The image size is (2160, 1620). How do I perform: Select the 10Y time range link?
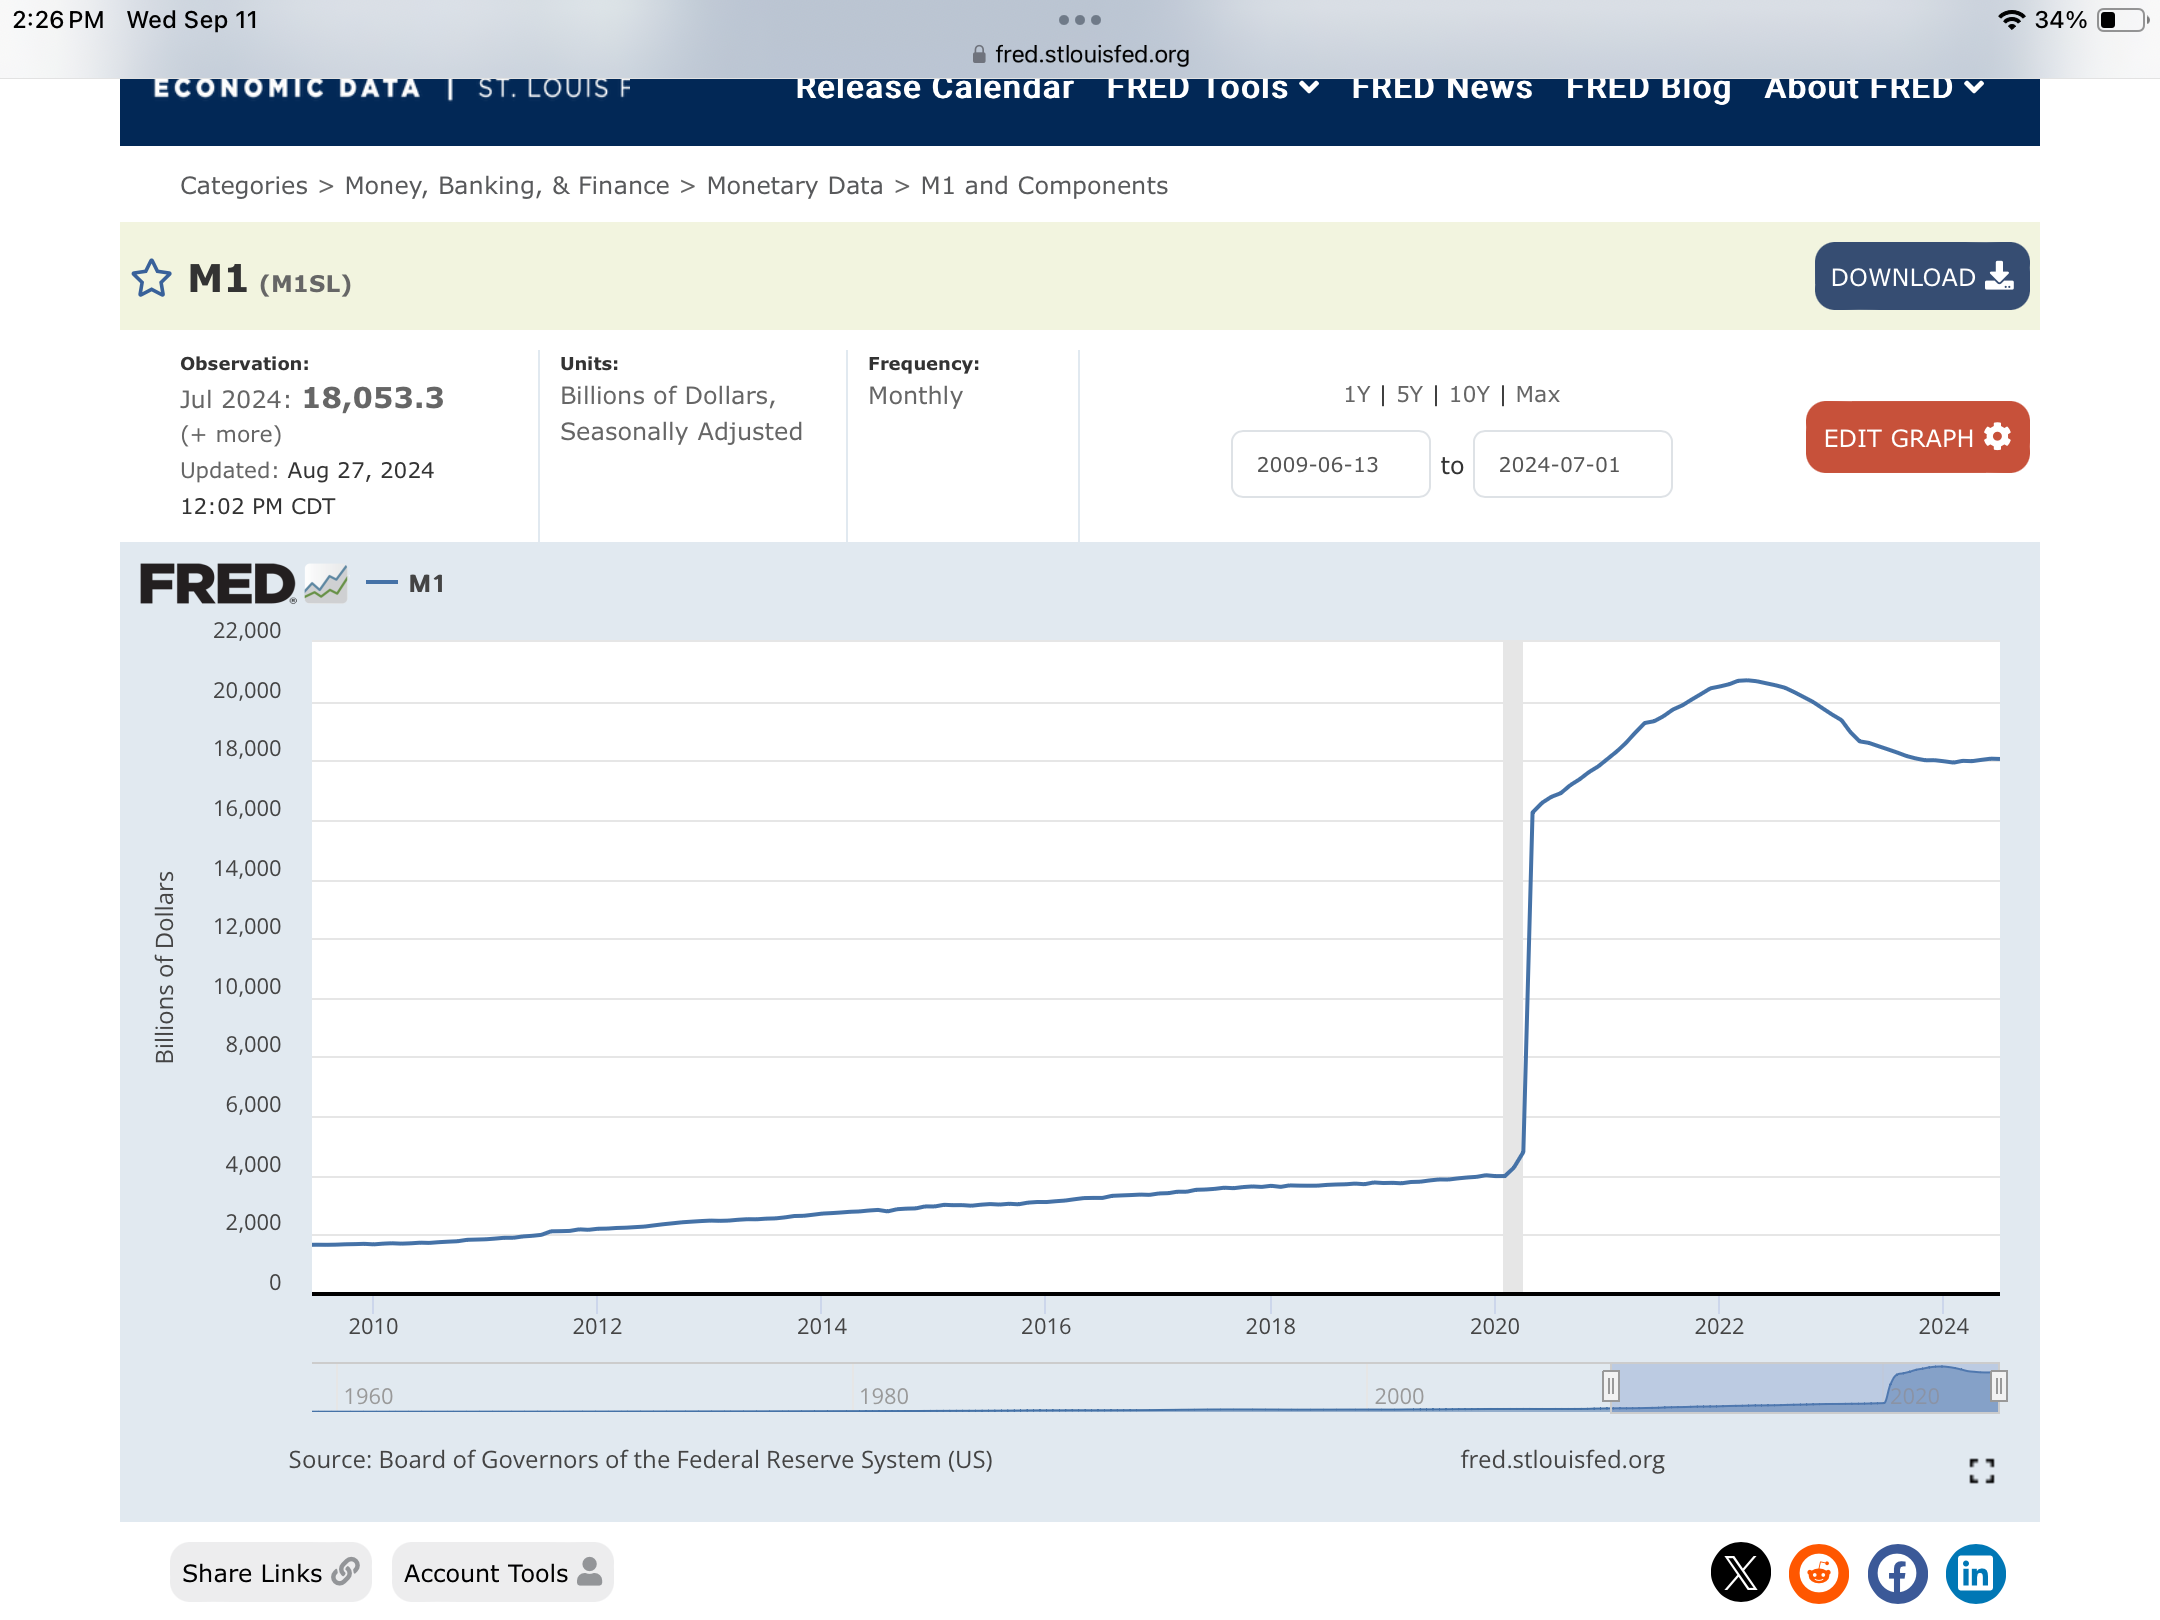tap(1469, 395)
